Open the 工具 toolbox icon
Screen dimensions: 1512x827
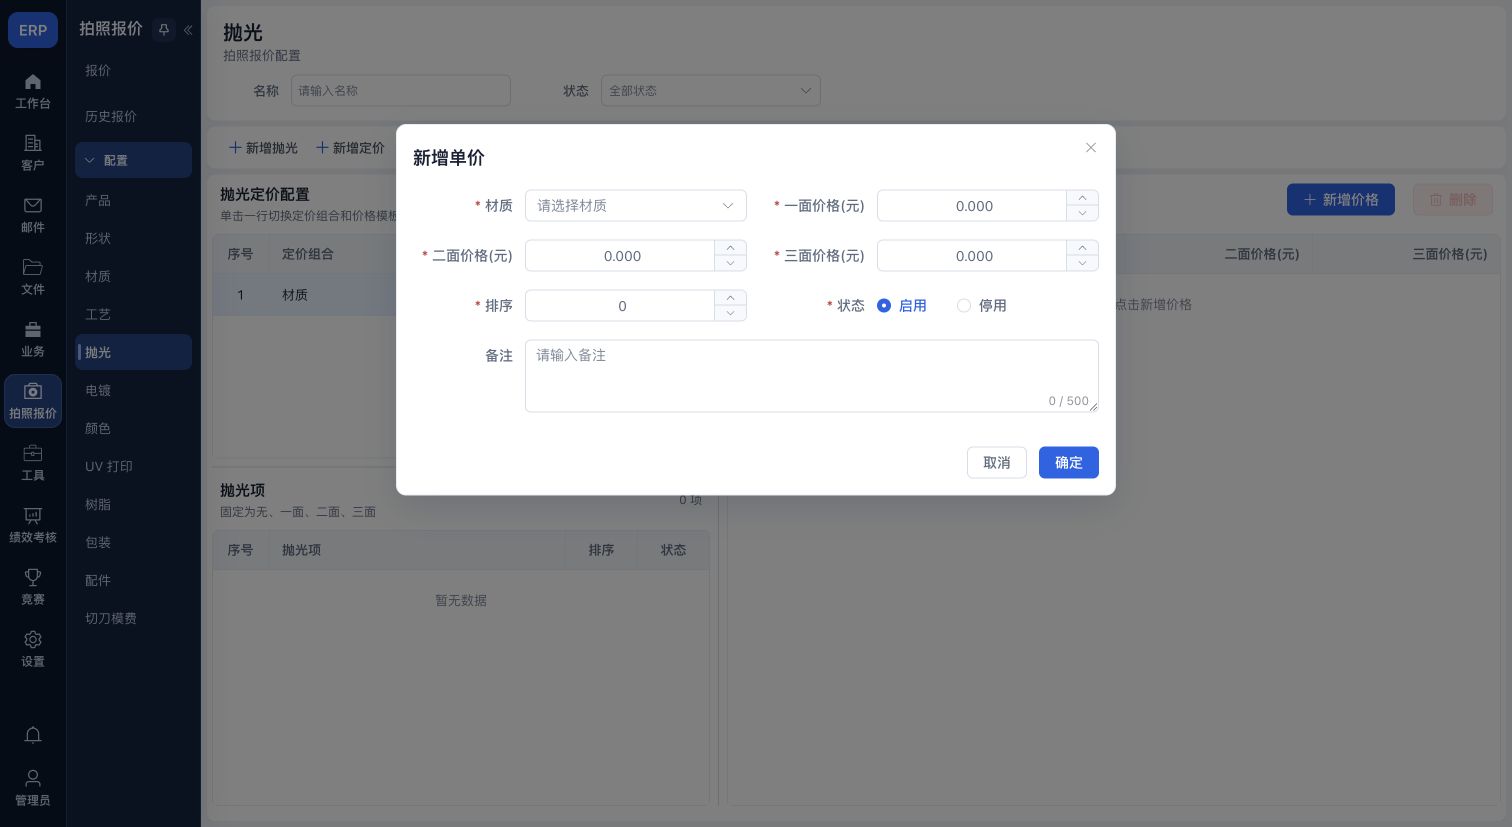33,454
